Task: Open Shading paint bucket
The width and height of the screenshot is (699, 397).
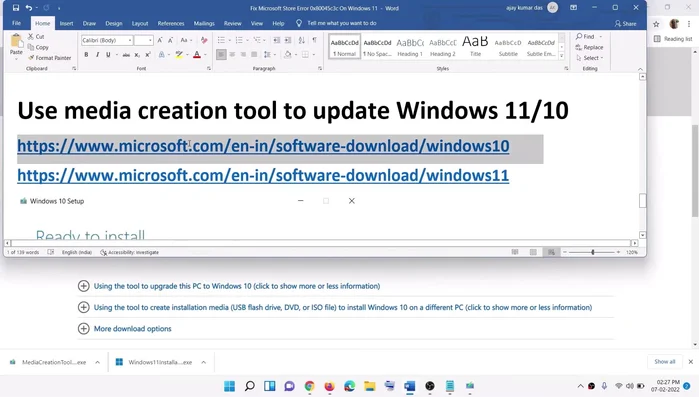Action: click(288, 55)
